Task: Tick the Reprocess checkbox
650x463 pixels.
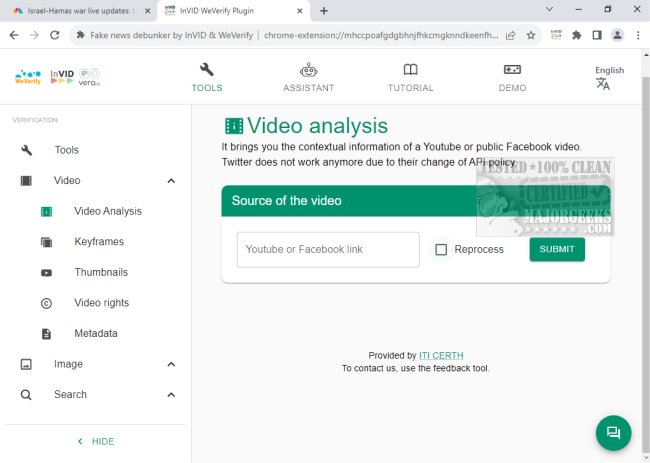Action: pos(441,250)
